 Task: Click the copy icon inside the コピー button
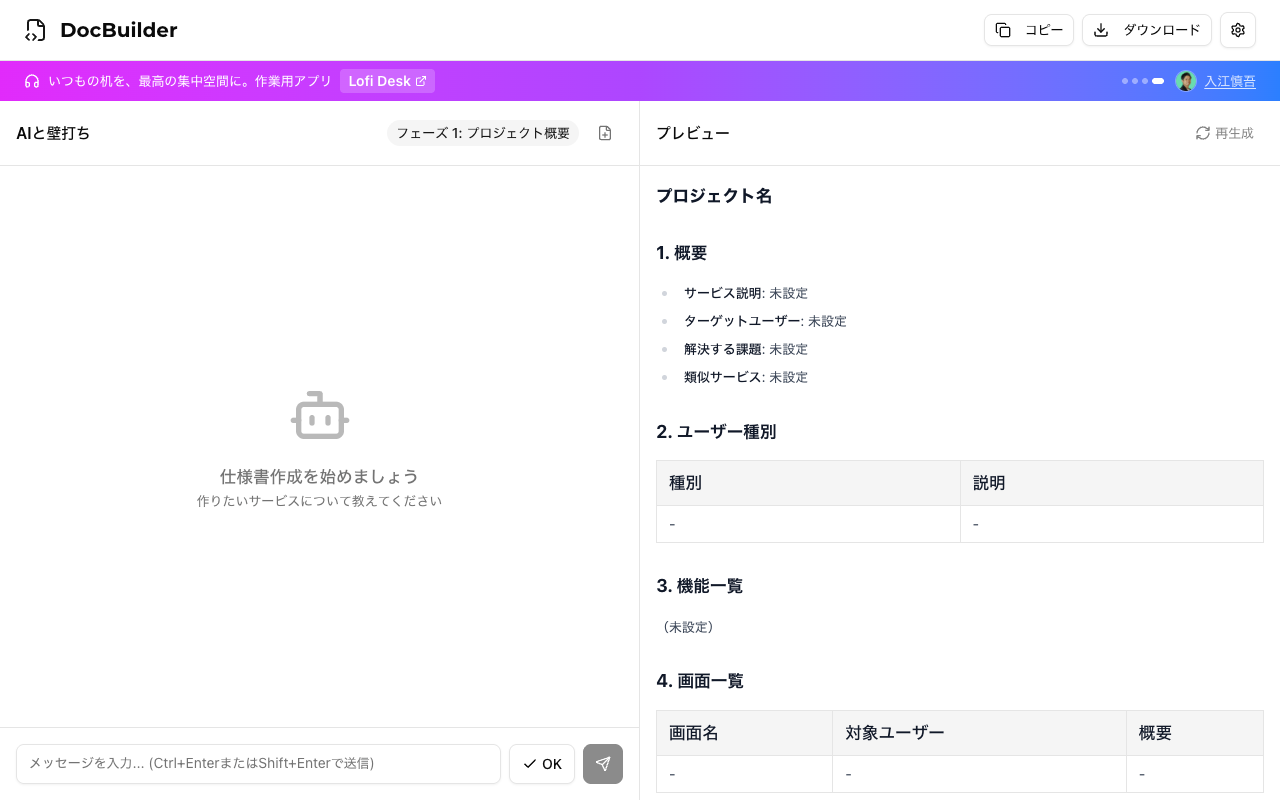(x=1003, y=30)
